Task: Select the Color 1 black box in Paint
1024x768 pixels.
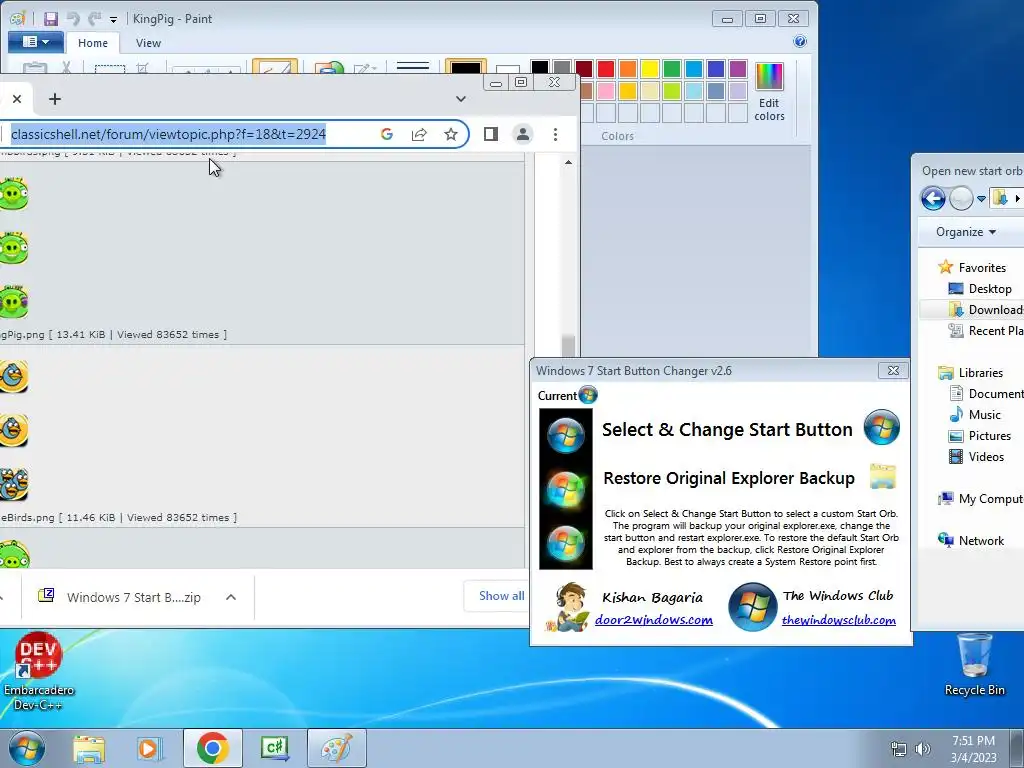Action: (x=466, y=67)
